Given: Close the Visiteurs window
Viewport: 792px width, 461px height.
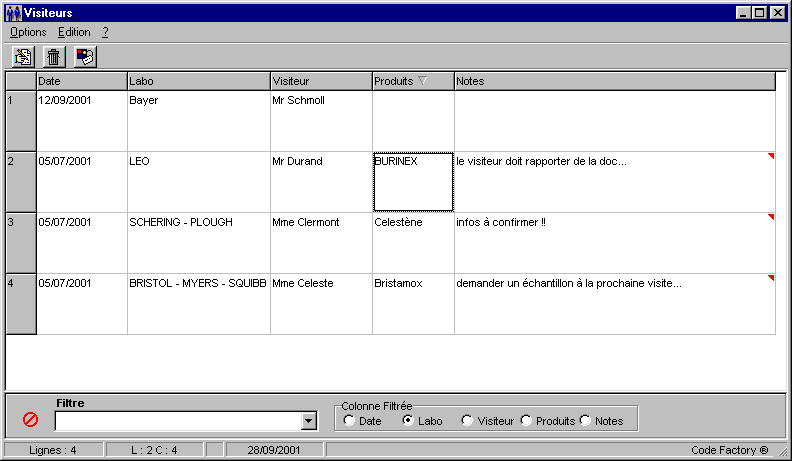Looking at the screenshot, I should click(x=778, y=13).
